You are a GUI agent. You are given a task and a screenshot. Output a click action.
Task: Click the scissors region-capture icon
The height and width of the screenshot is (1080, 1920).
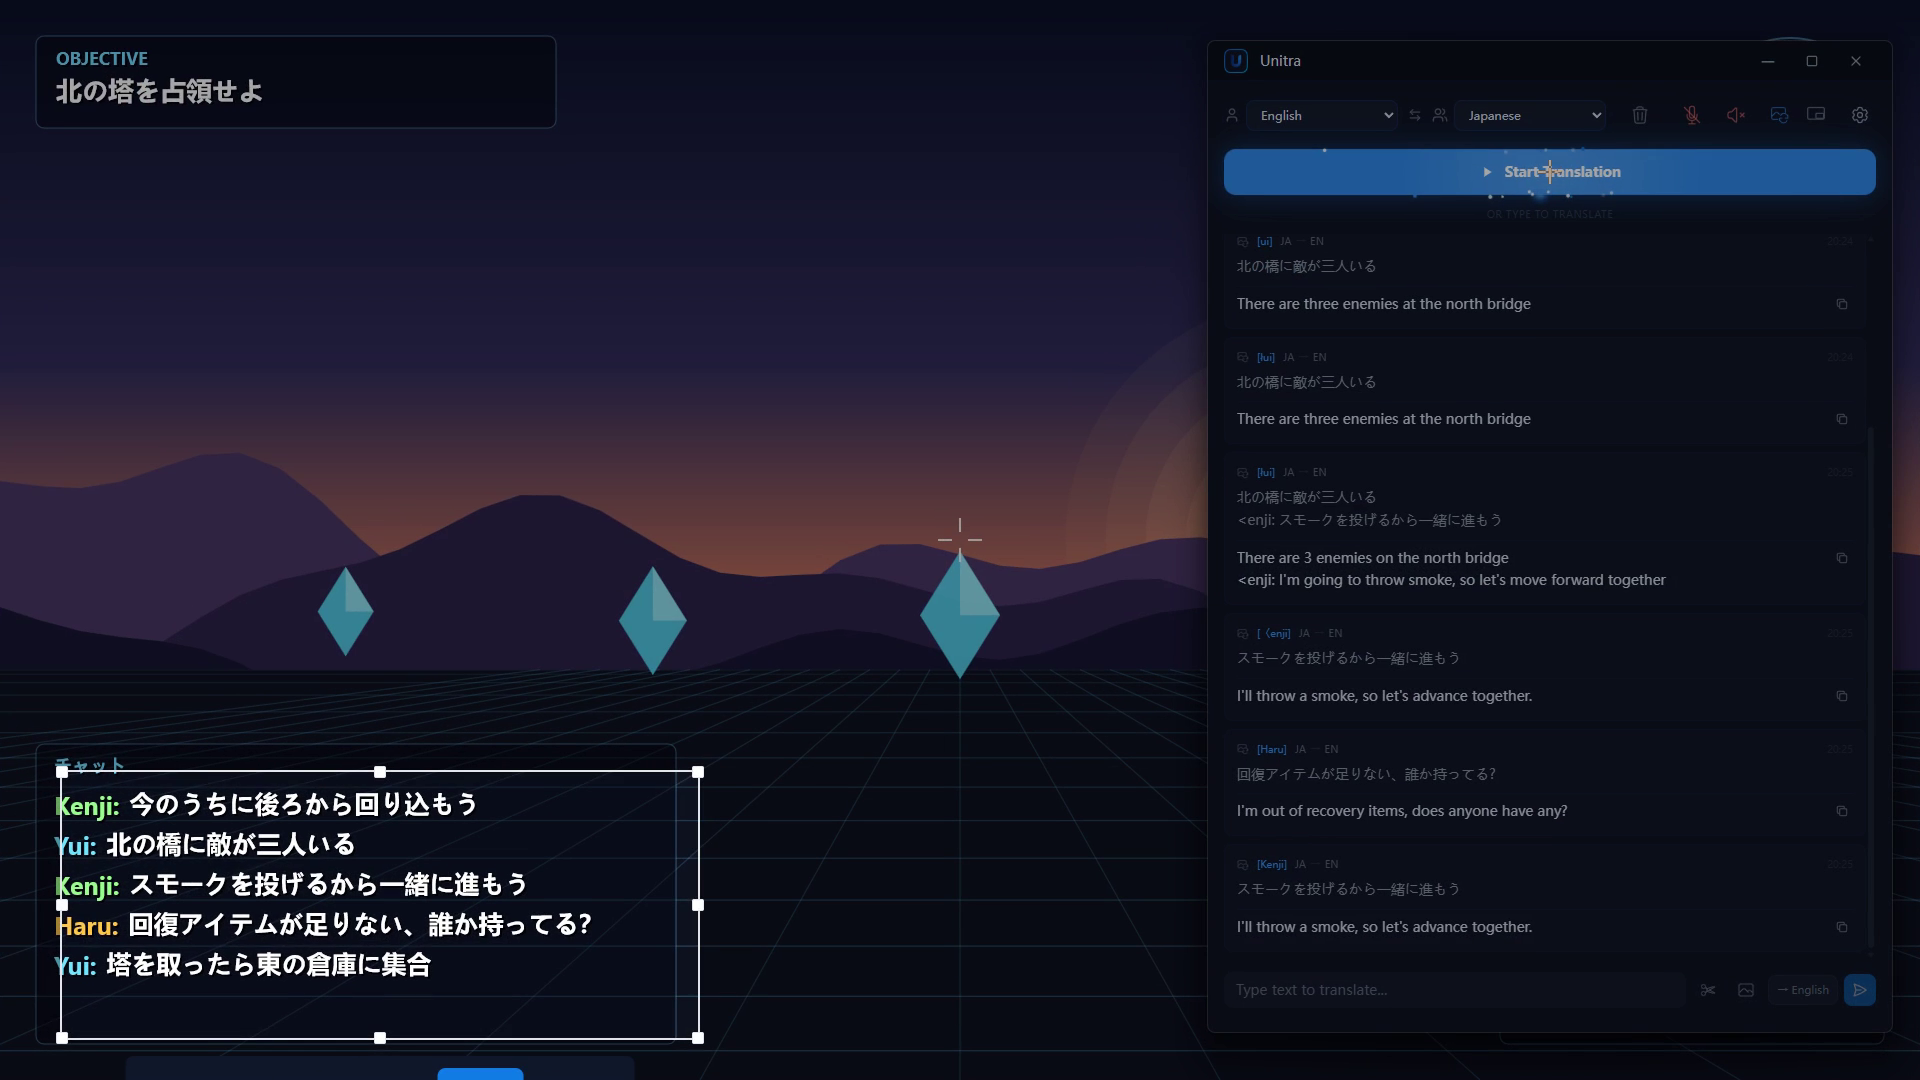[1707, 990]
